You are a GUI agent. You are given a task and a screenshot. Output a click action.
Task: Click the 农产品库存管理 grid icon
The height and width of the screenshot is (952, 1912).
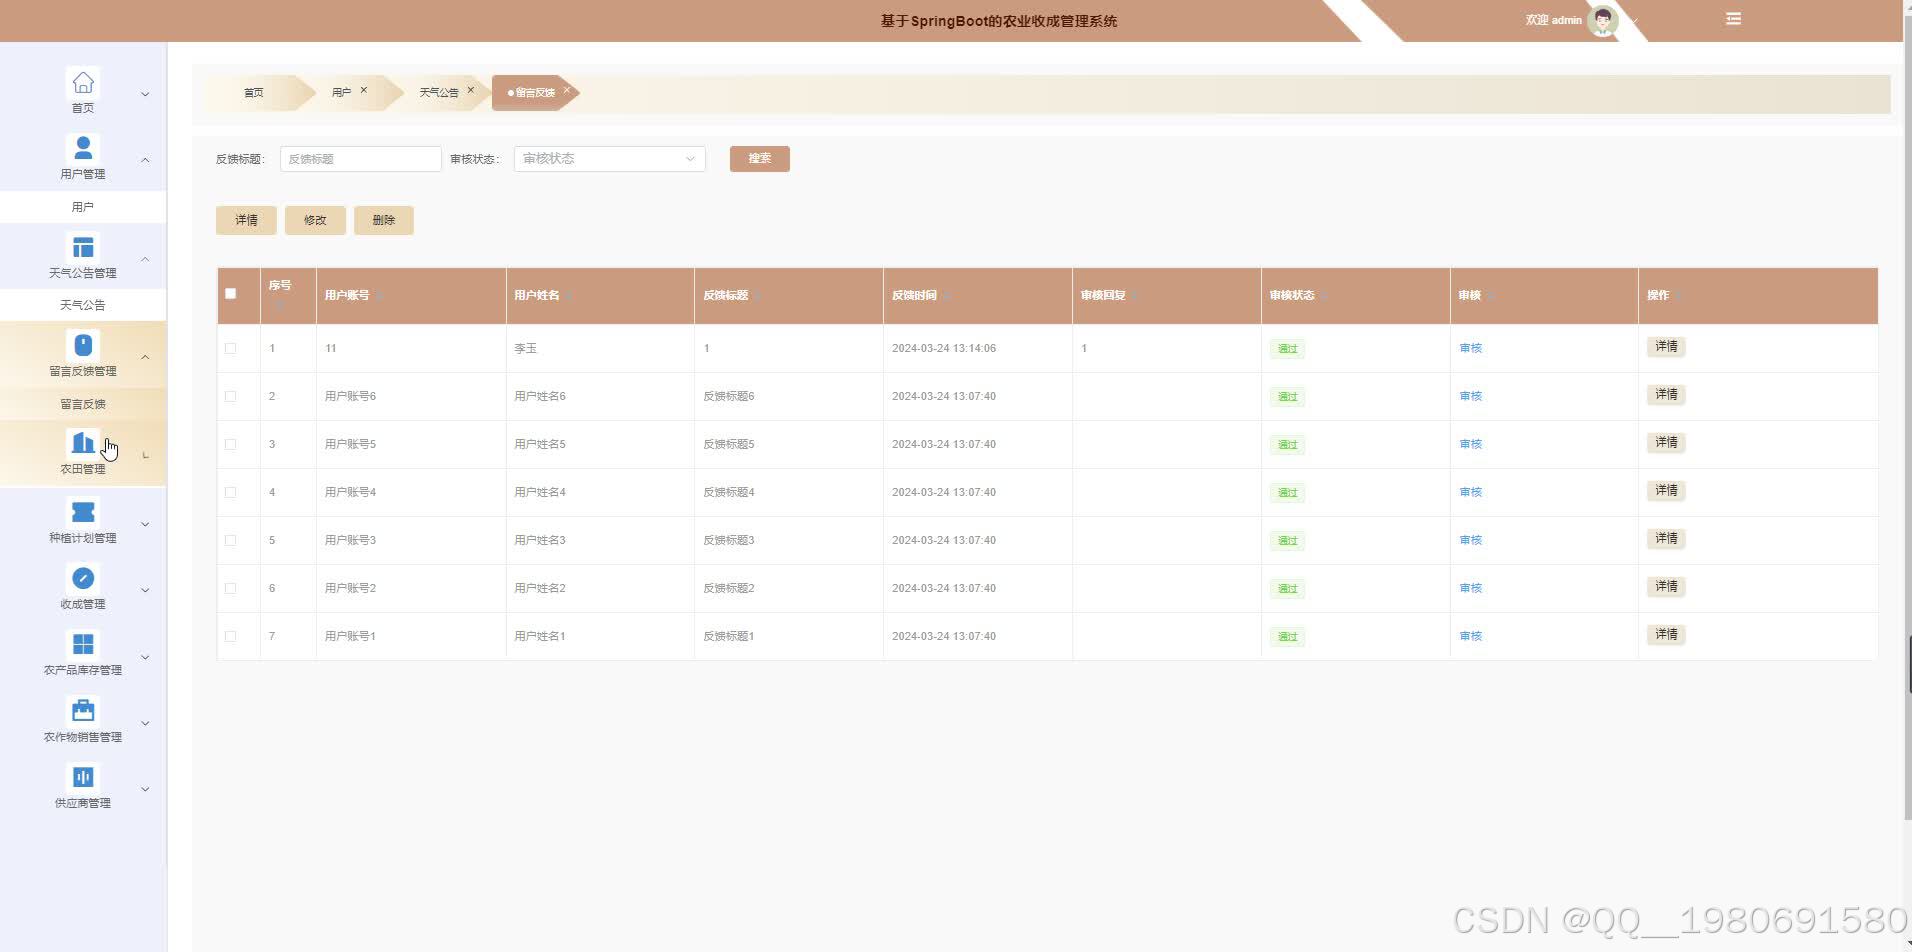tap(83, 644)
